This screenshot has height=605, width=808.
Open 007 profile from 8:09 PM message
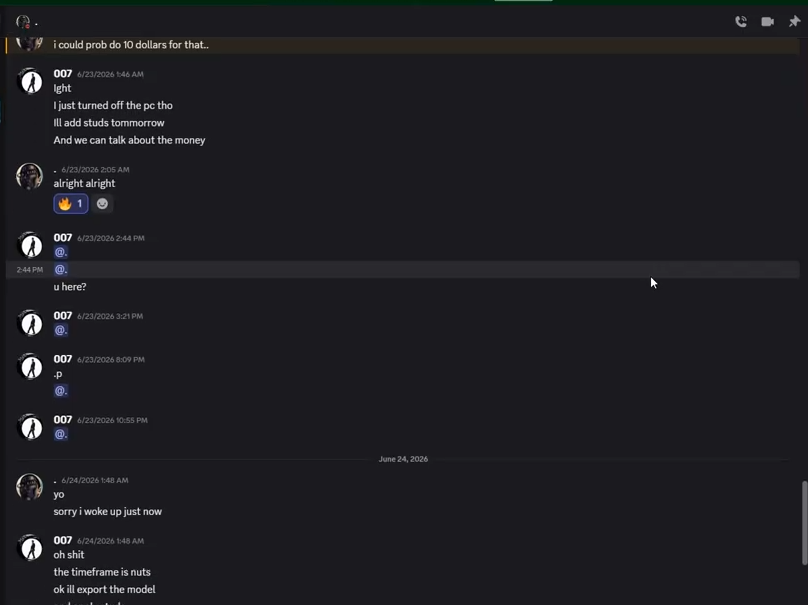pos(63,359)
